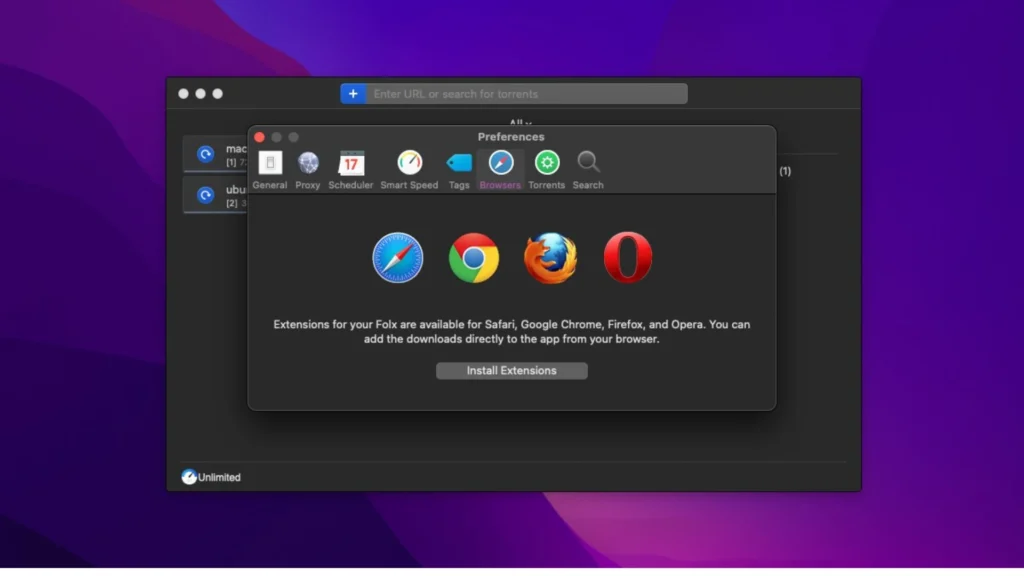Viewport: 1024px width, 576px height.
Task: Open Search preferences with the magnifier icon
Action: click(588, 163)
